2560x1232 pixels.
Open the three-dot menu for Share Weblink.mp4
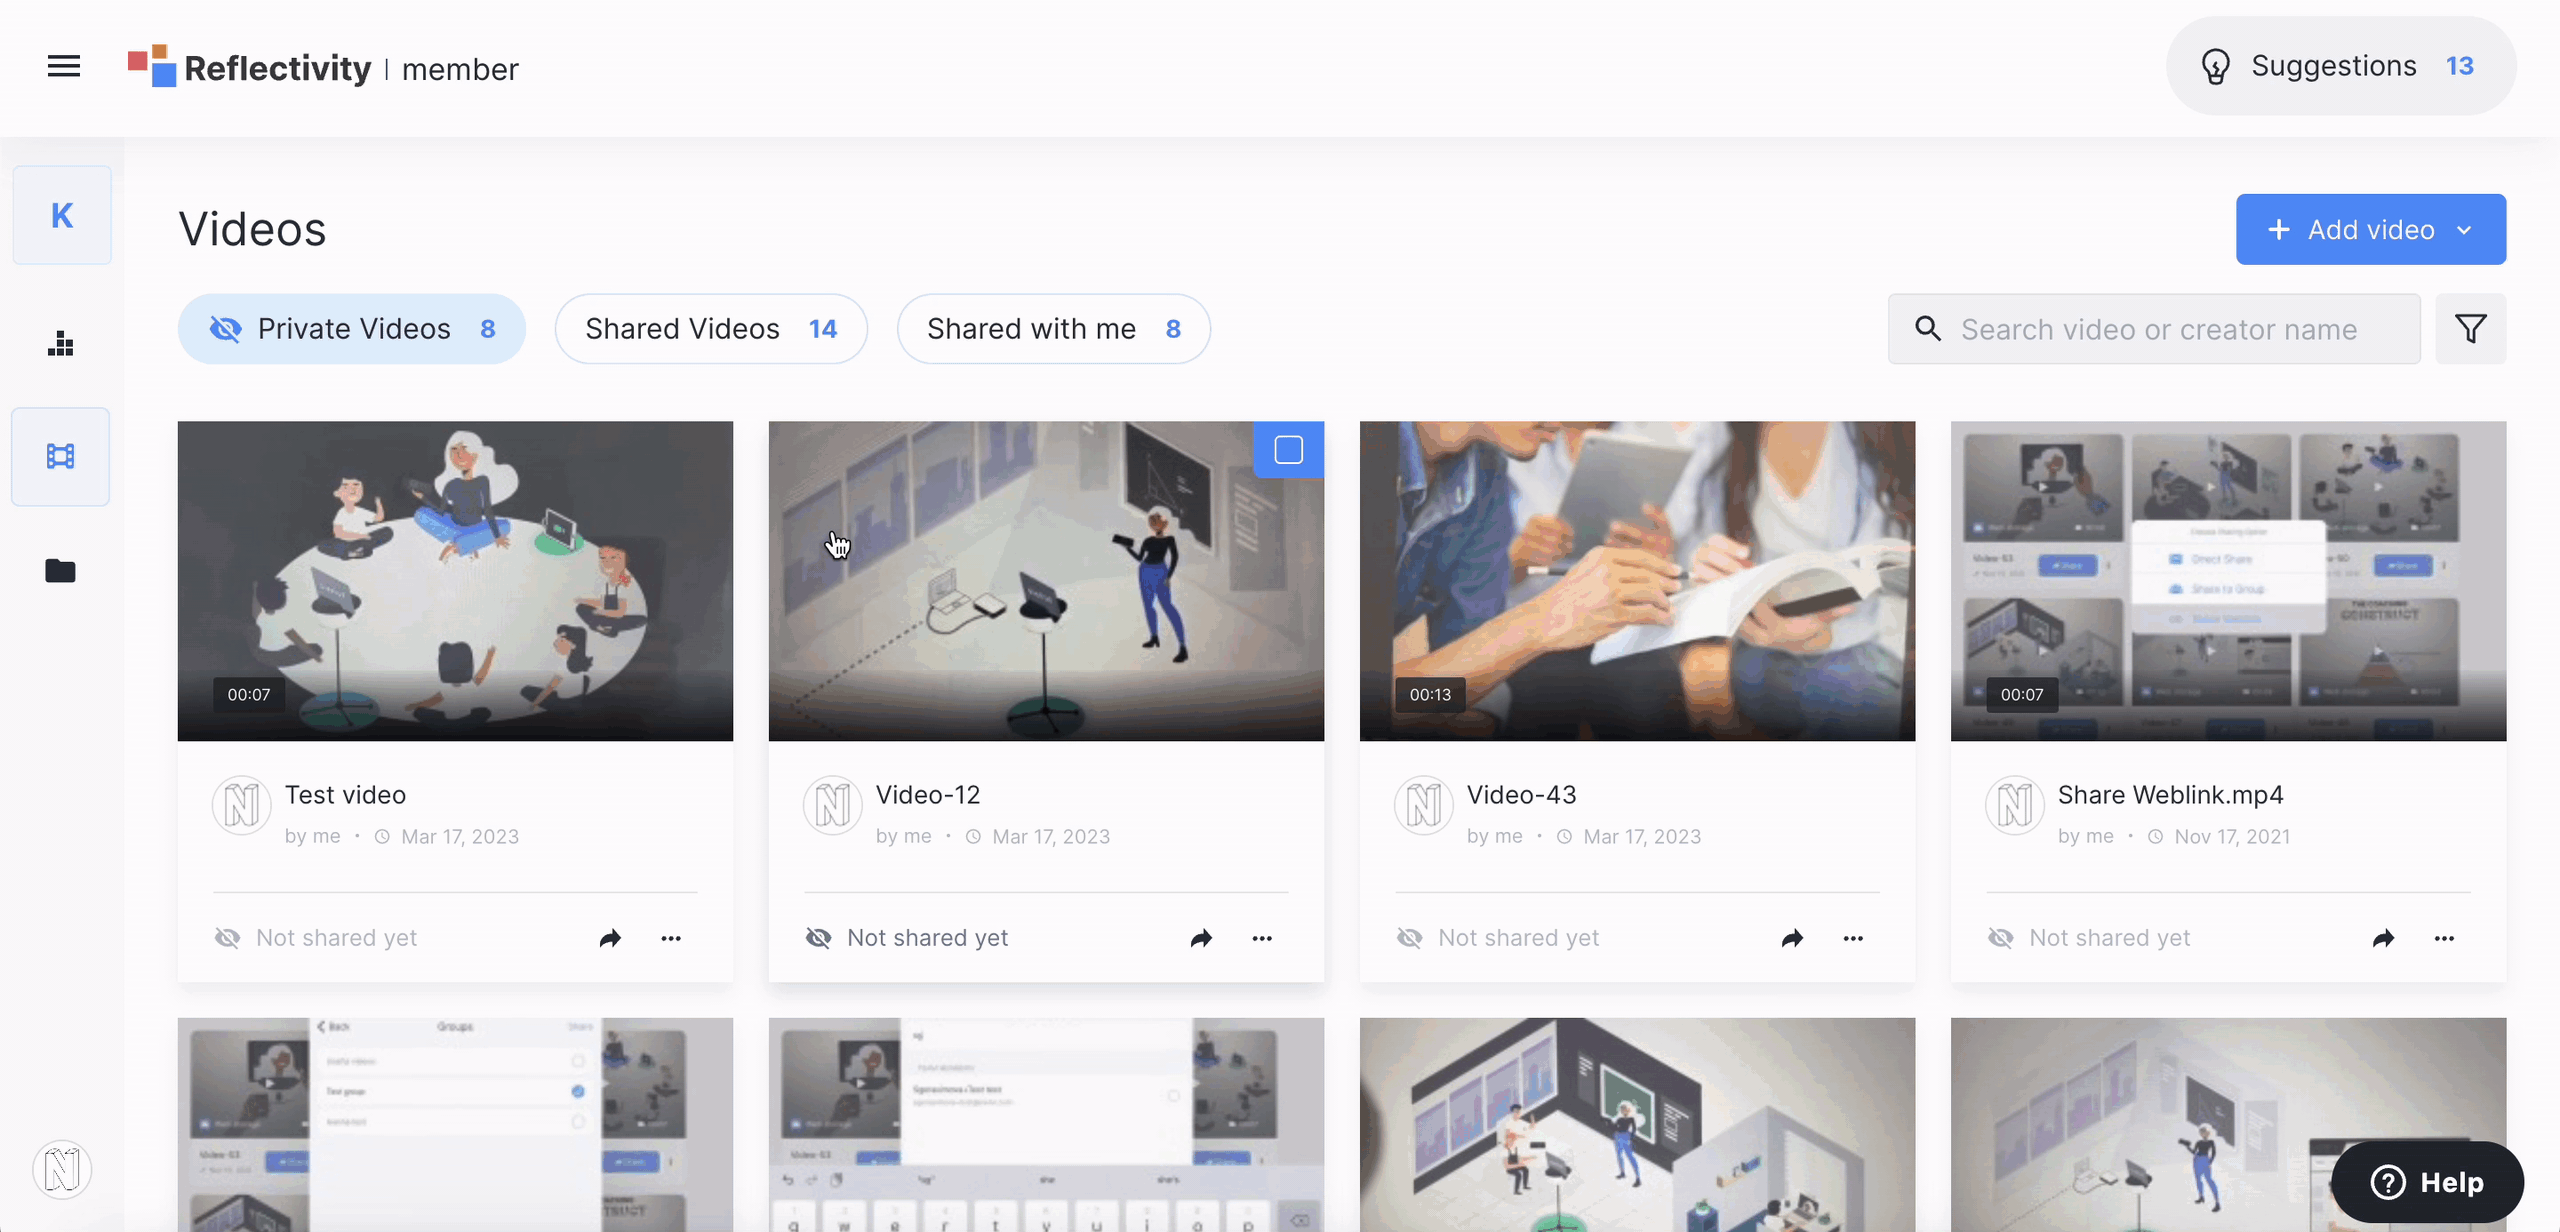[x=2444, y=938]
